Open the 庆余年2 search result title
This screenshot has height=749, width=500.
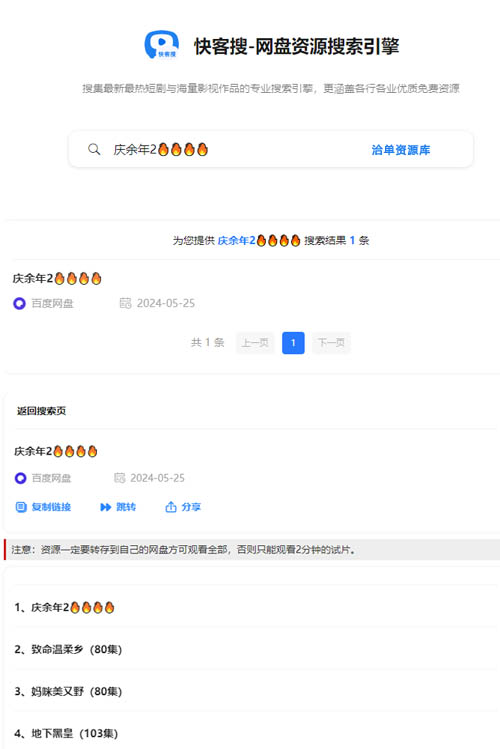click(57, 278)
